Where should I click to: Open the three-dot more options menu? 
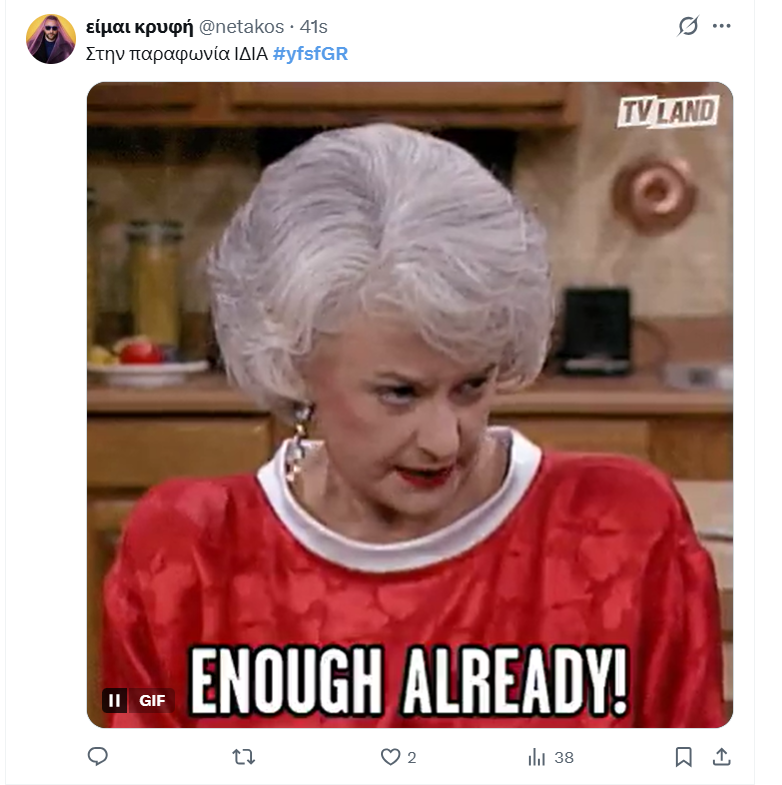coord(721,26)
